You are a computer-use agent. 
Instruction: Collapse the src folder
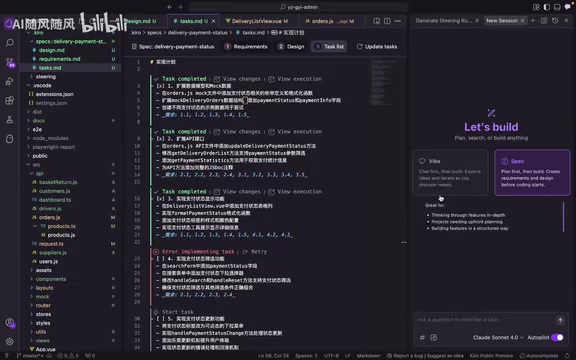[36, 165]
